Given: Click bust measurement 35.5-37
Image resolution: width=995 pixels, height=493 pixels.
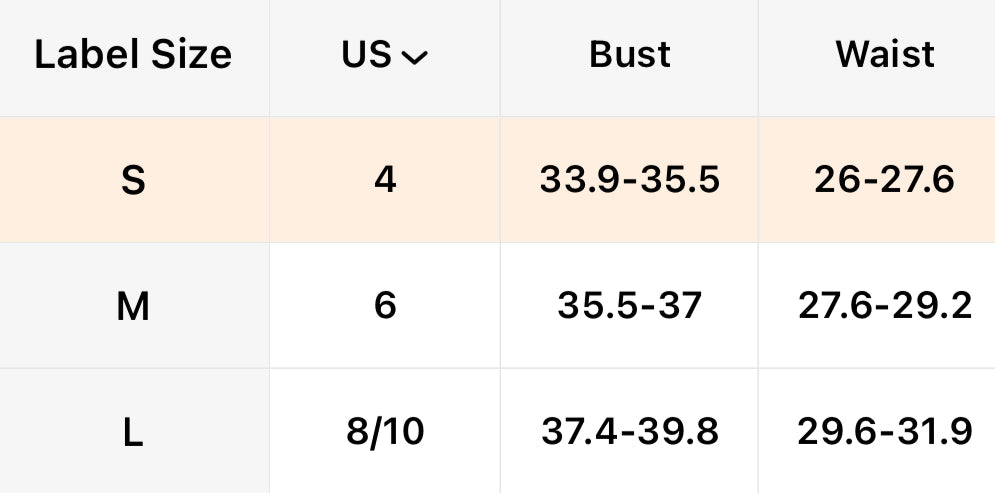Looking at the screenshot, I should click(x=630, y=306).
